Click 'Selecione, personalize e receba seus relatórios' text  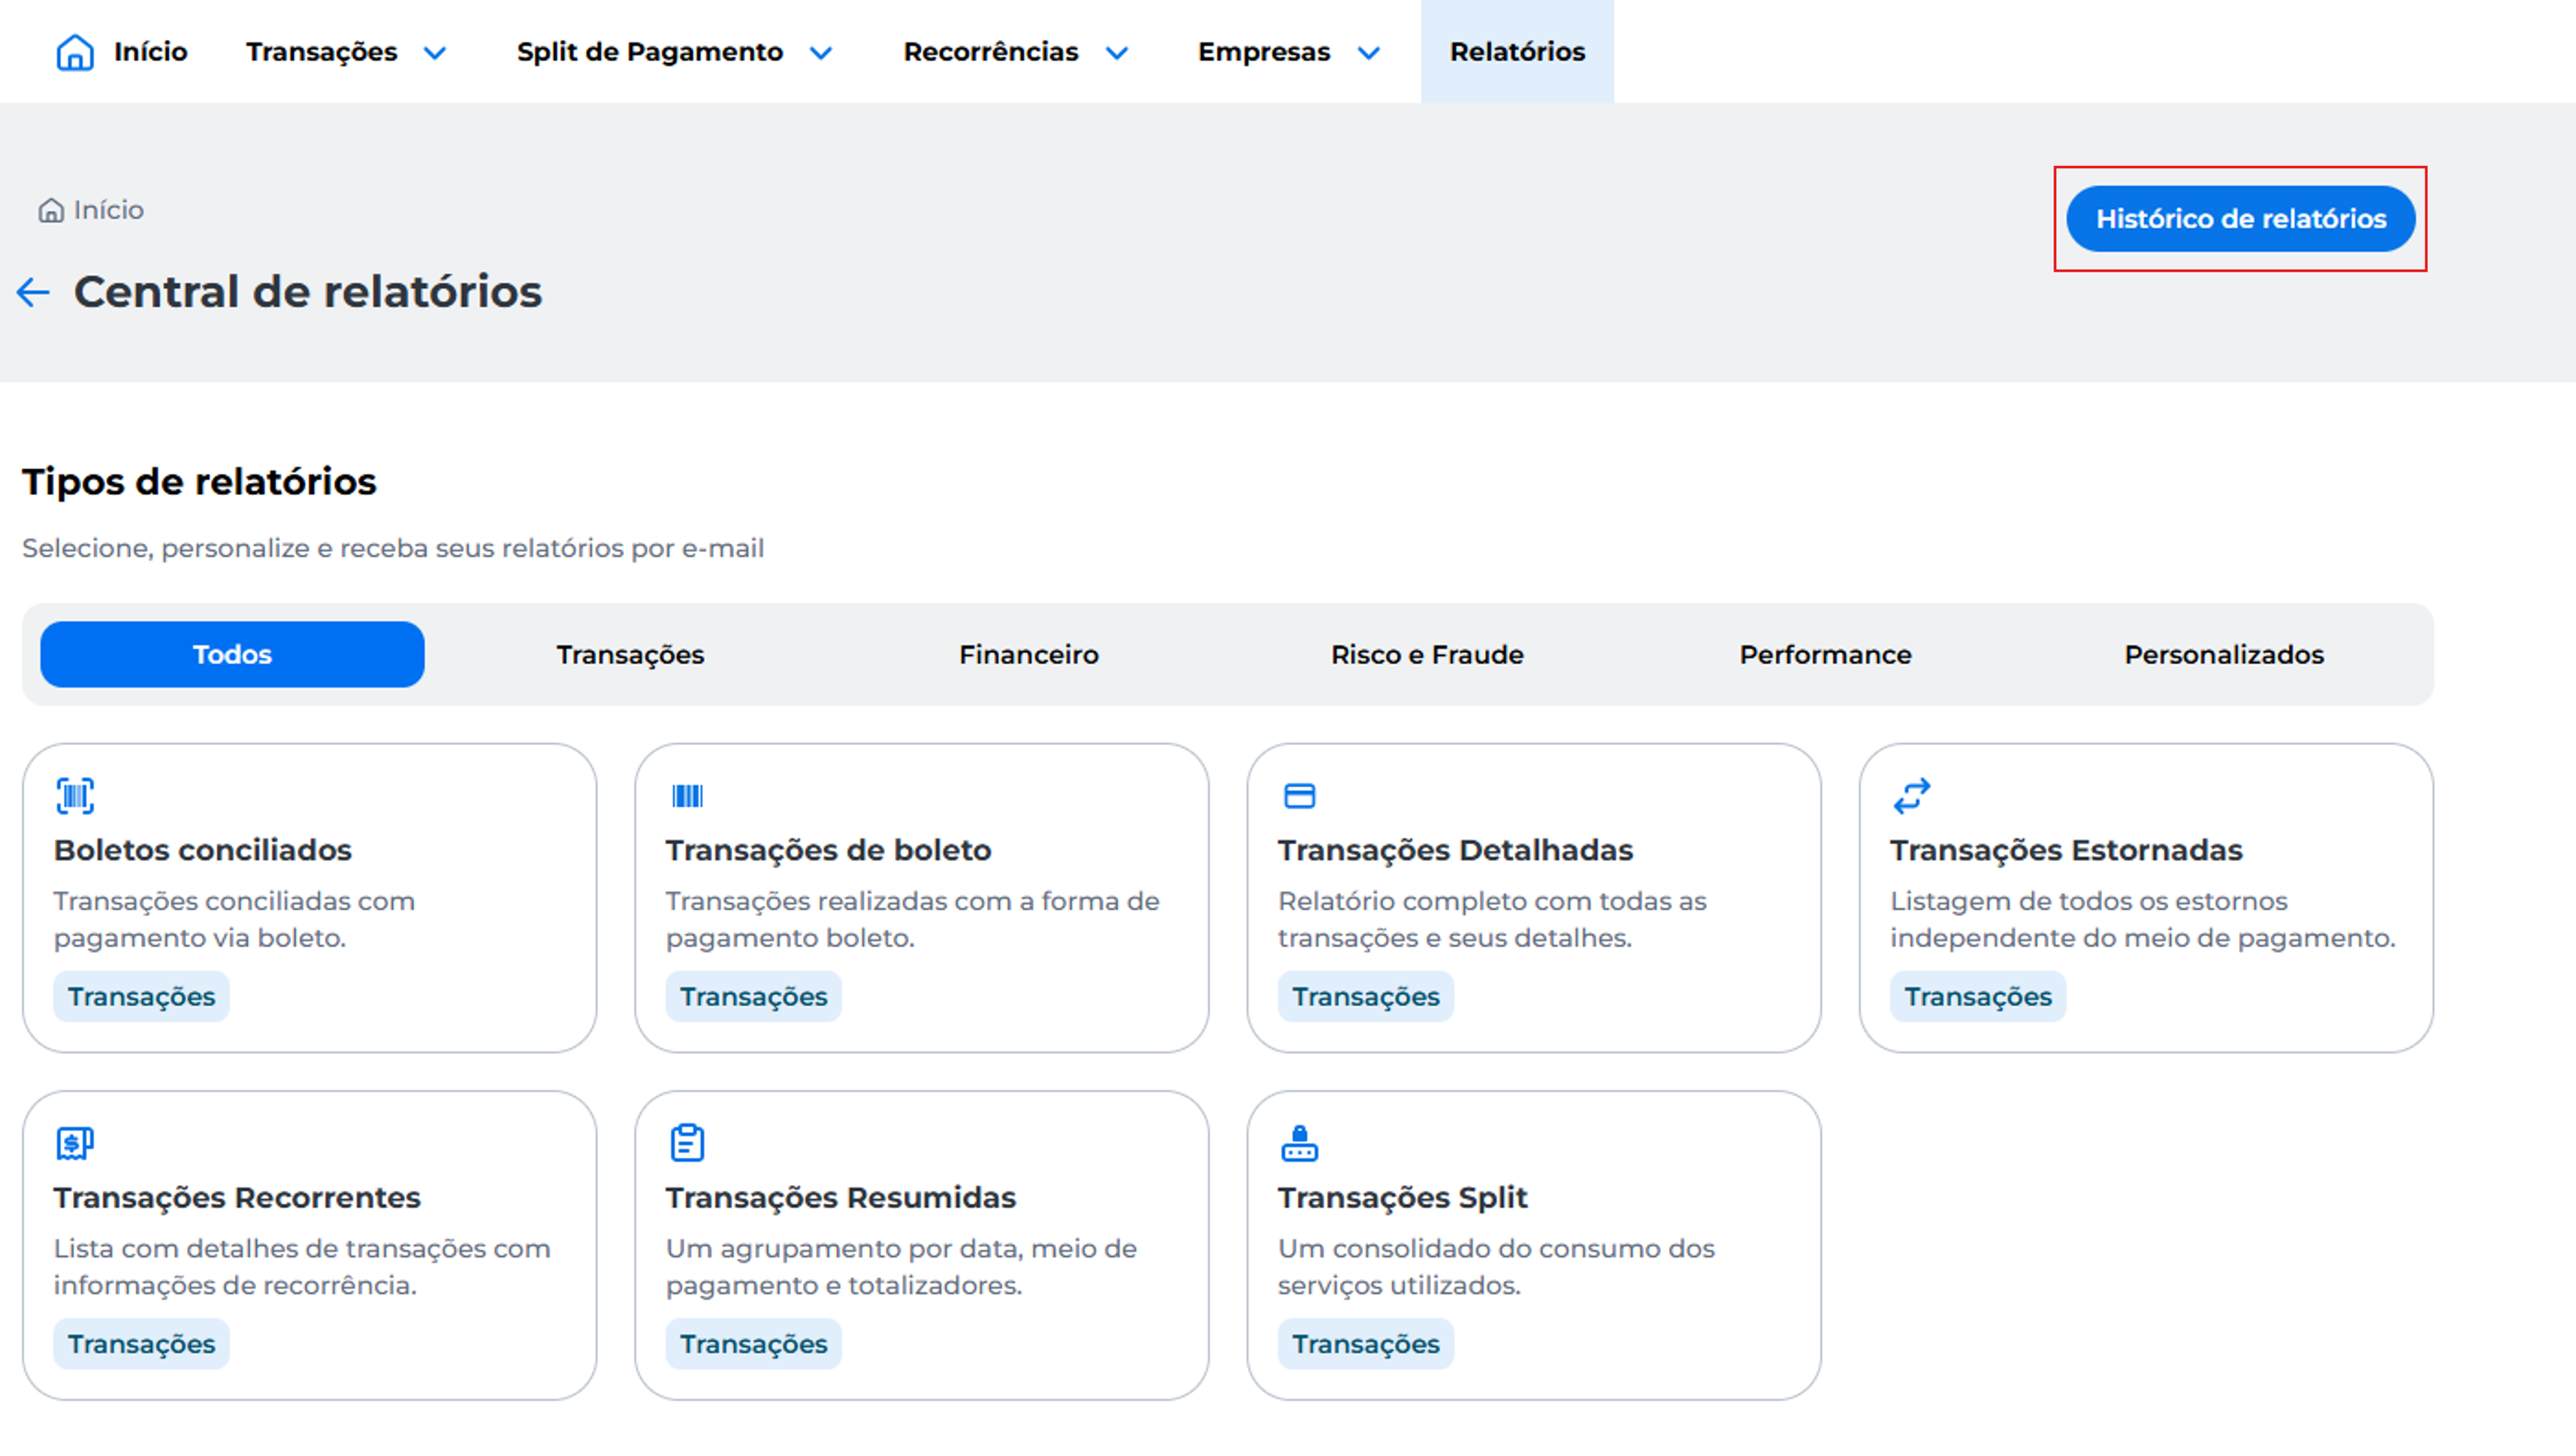pyautogui.click(x=393, y=548)
